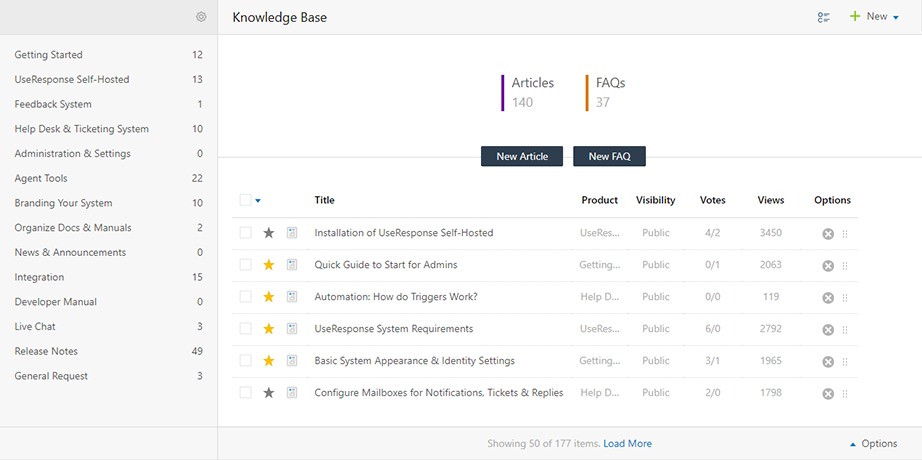Open the bulk selection dropdown arrow
Screen dimensions: 922x460
click(258, 201)
